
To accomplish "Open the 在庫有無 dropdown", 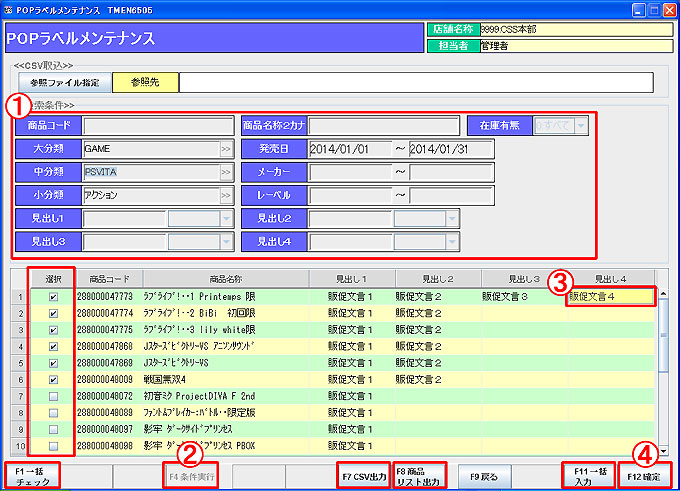I will (581, 125).
